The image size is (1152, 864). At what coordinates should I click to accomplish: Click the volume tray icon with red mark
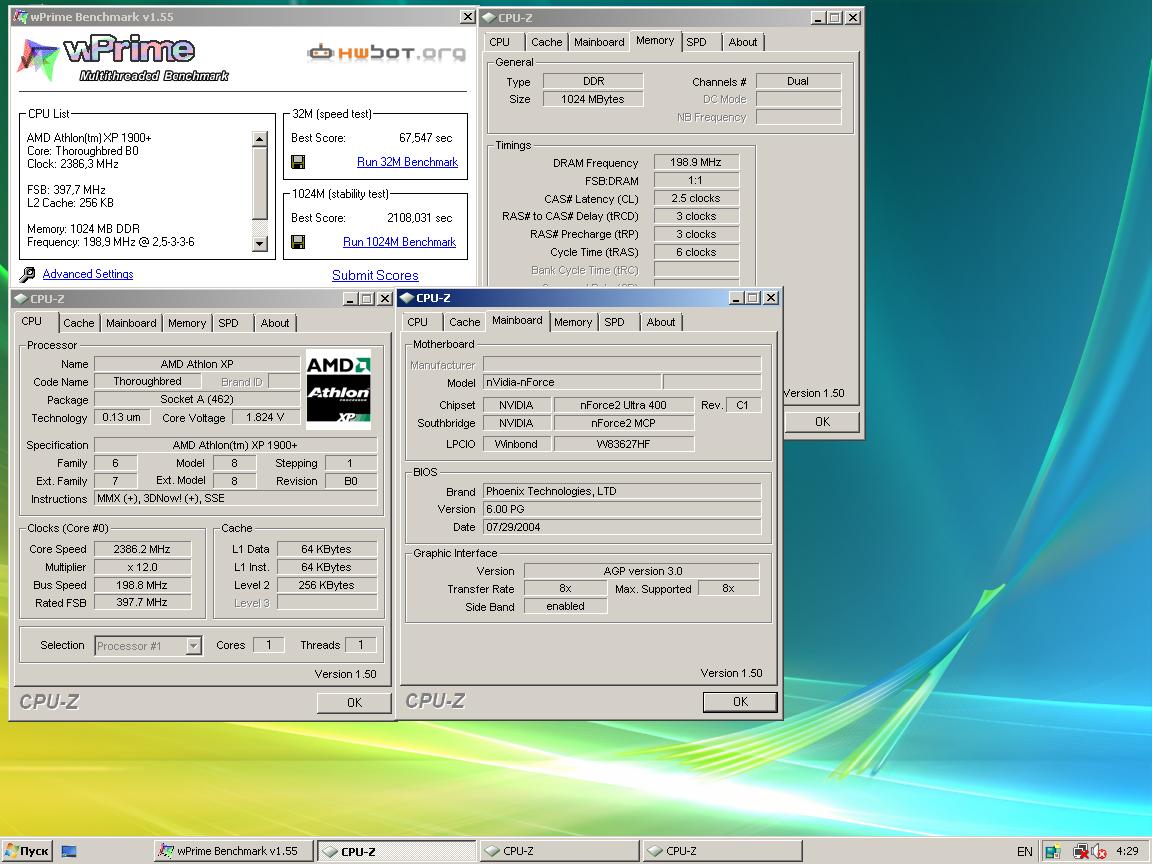click(x=1099, y=852)
